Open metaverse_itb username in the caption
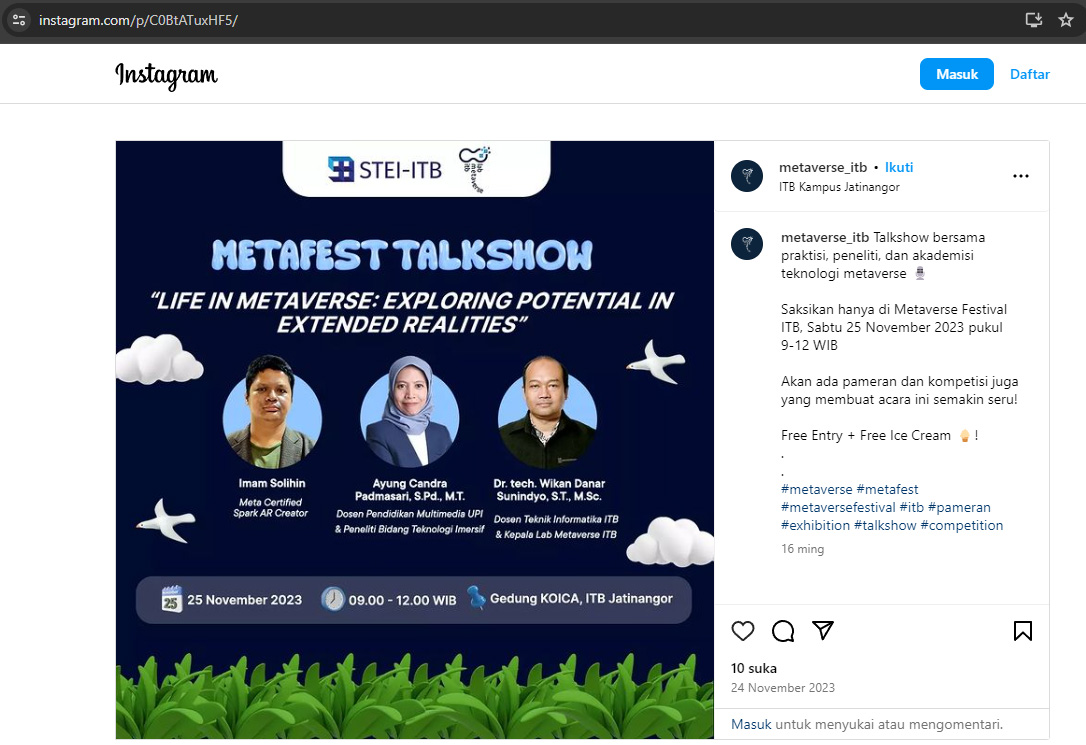The height and width of the screenshot is (745, 1086). [x=825, y=237]
